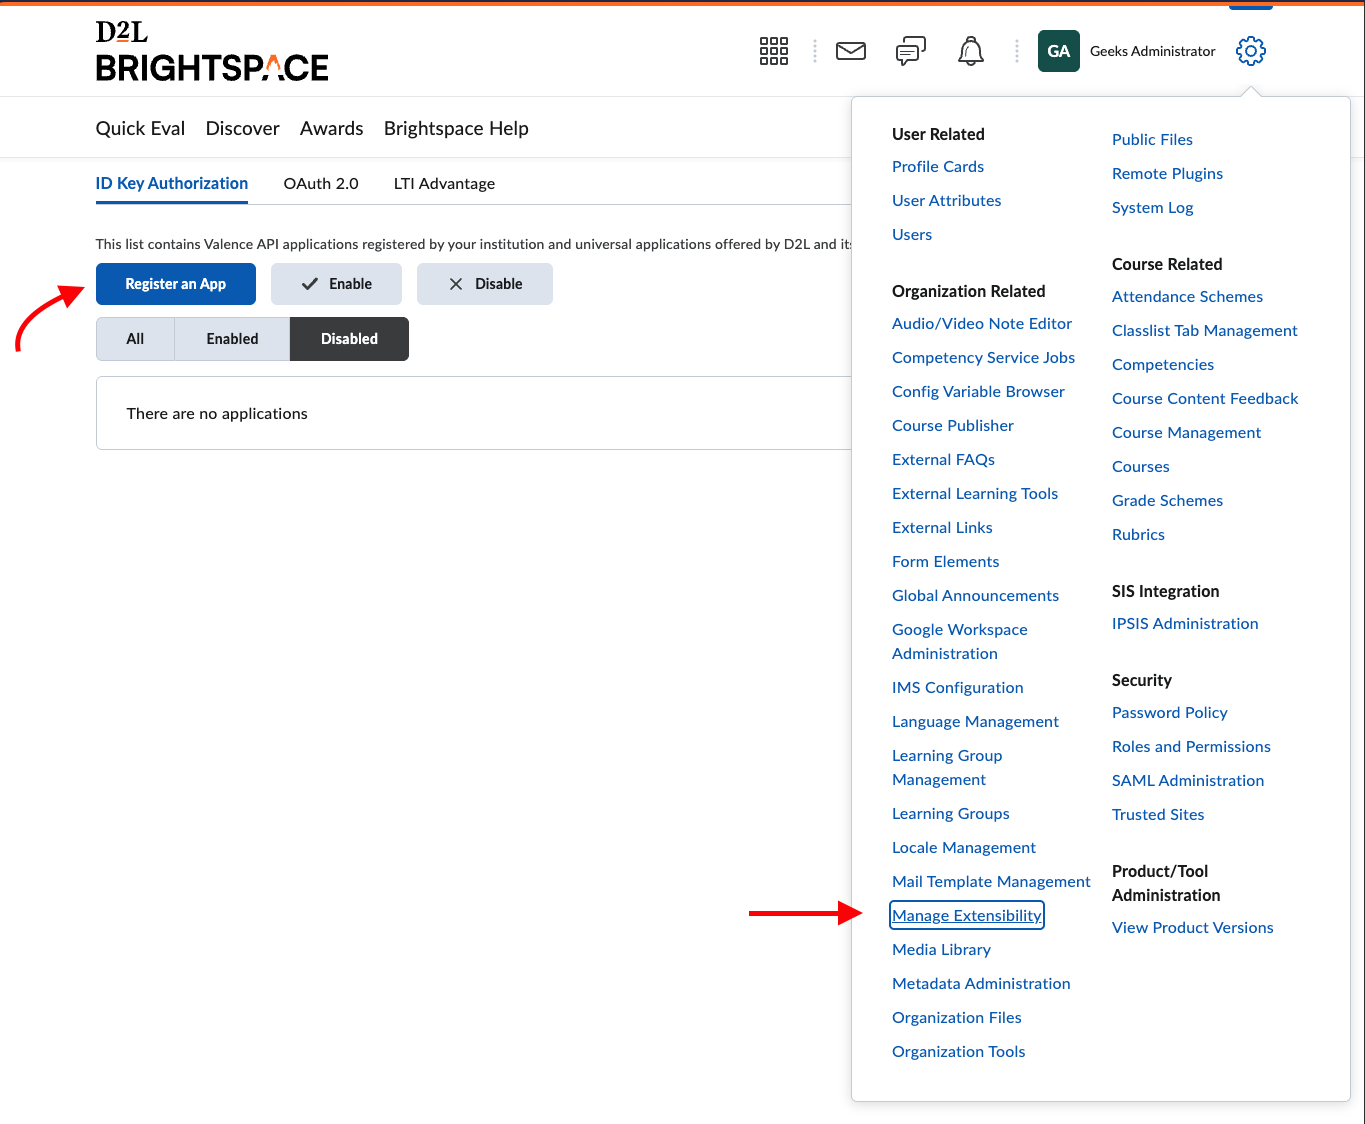Open the update alerts bell icon
This screenshot has width=1365, height=1124.
969,51
